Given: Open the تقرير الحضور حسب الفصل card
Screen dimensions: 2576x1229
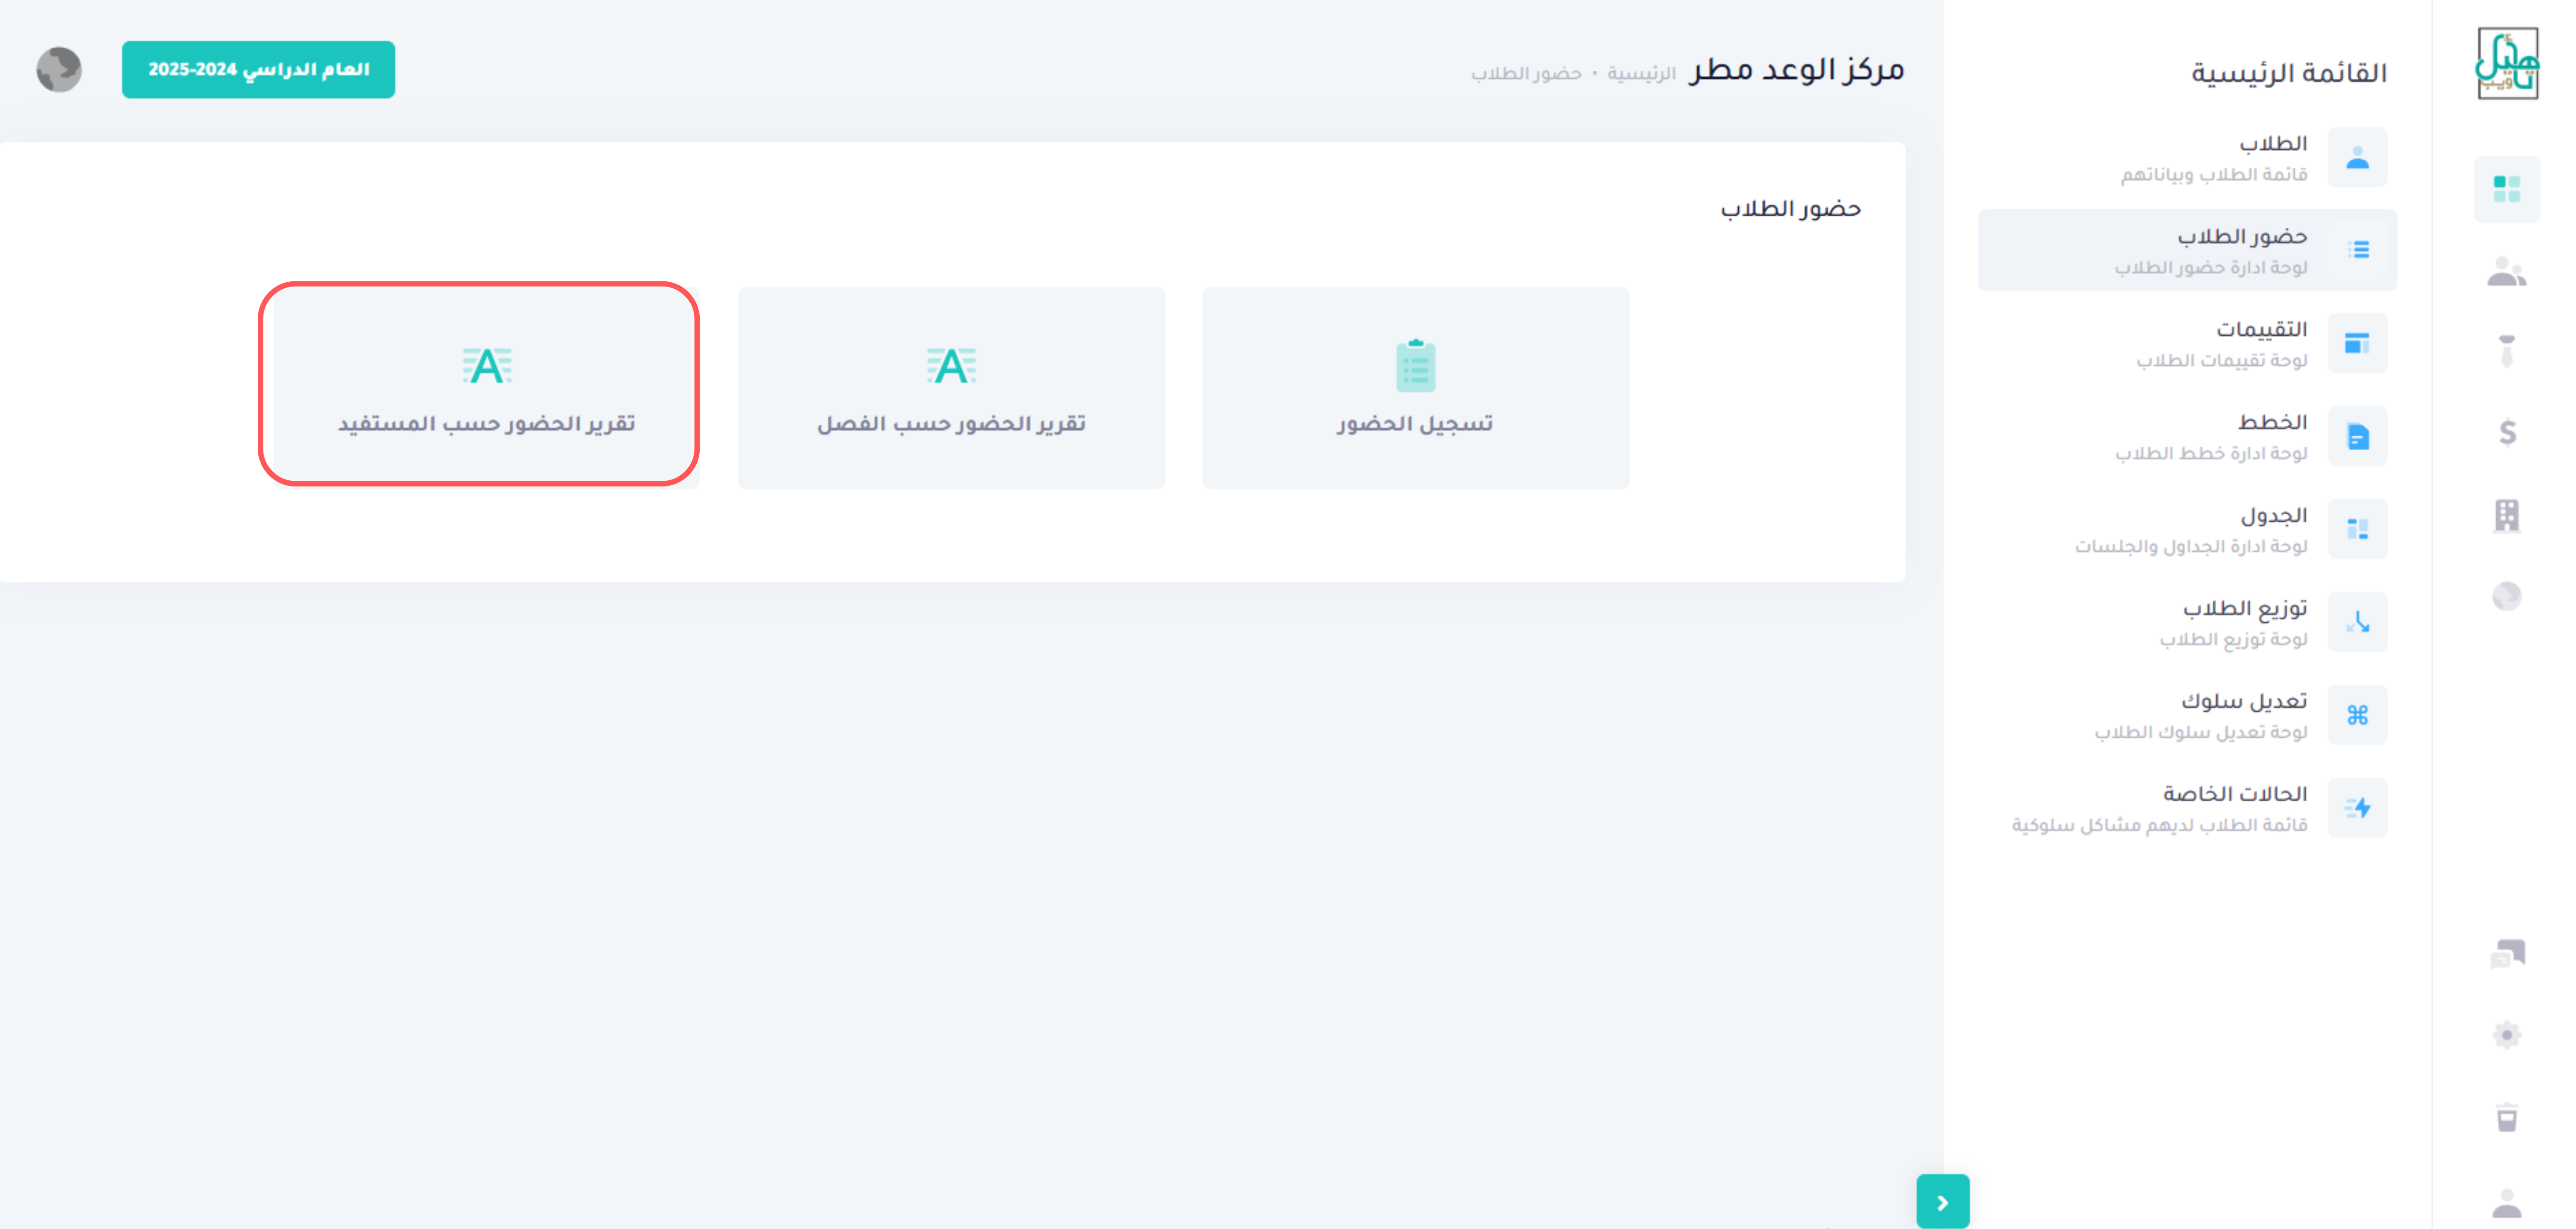Looking at the screenshot, I should pos(951,388).
